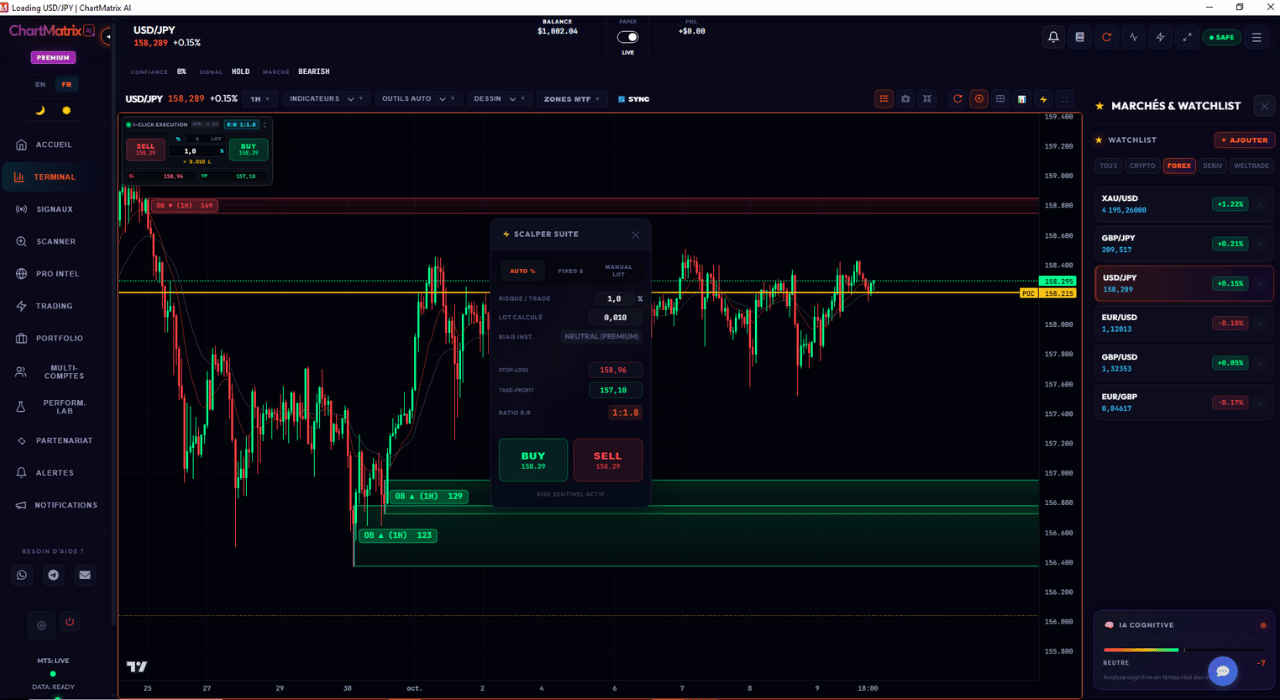This screenshot has height=700, width=1280.
Task: Open the colored bar chart icon
Action: tap(1022, 99)
